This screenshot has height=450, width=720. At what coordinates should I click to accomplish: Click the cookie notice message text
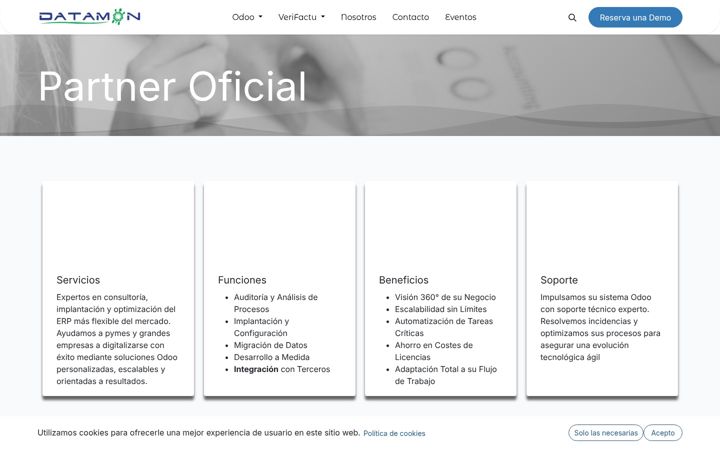(x=198, y=433)
